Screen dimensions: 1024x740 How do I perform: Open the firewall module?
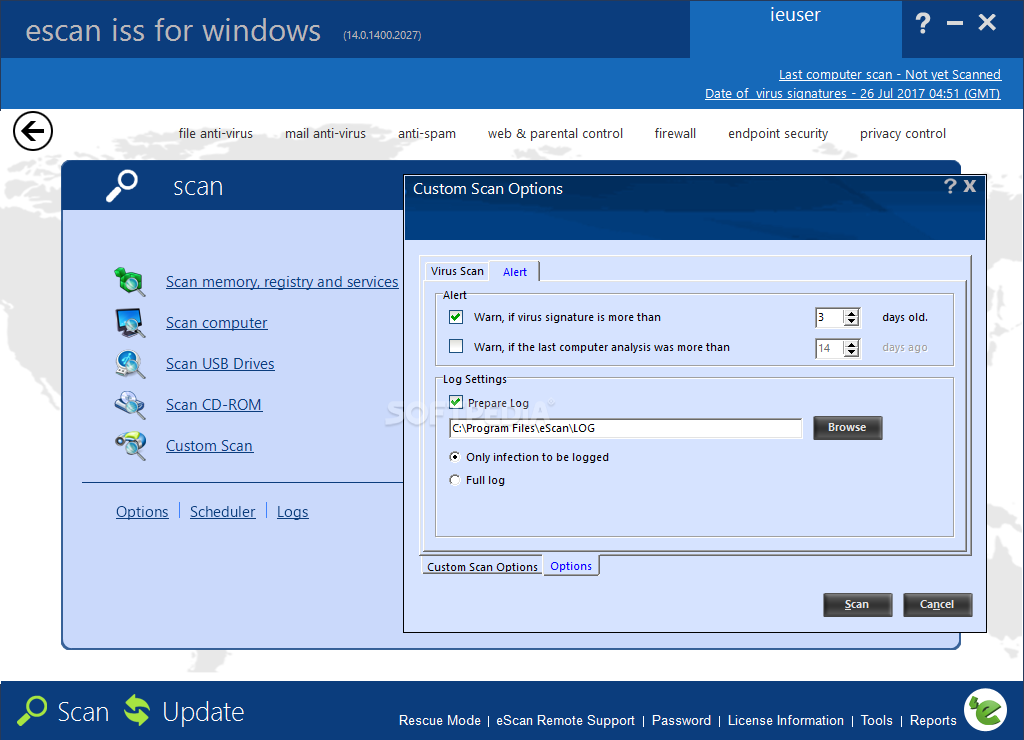tap(675, 133)
